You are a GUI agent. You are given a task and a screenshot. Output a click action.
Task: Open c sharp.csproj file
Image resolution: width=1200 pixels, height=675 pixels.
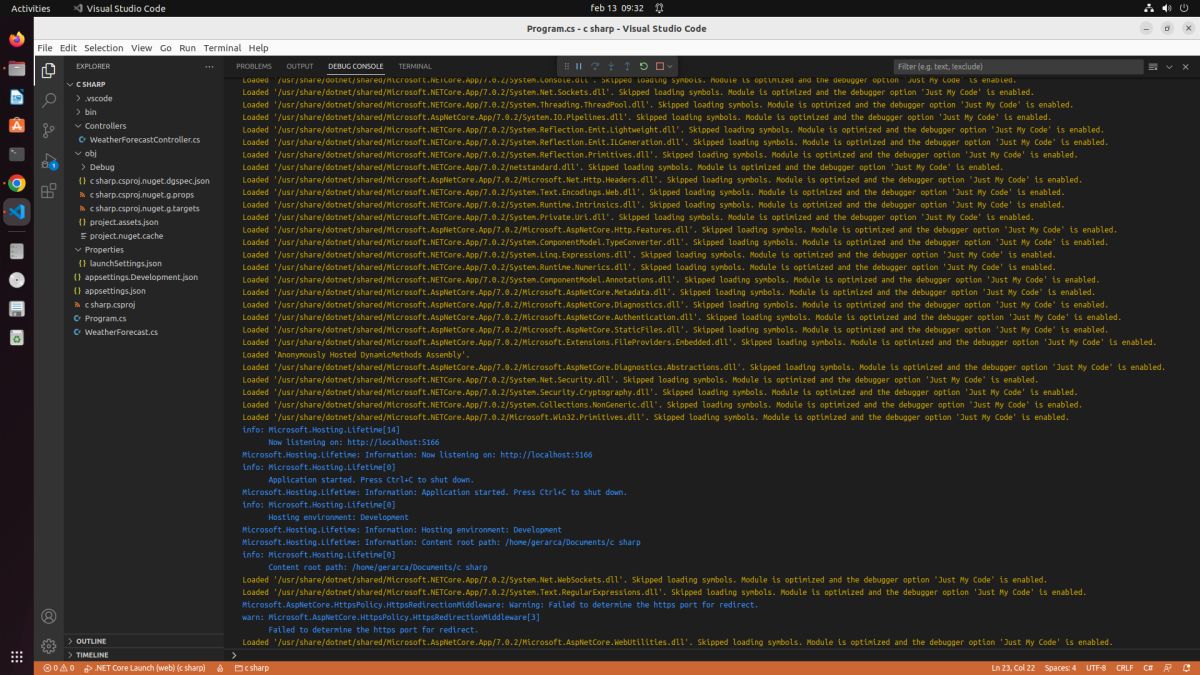(111, 304)
